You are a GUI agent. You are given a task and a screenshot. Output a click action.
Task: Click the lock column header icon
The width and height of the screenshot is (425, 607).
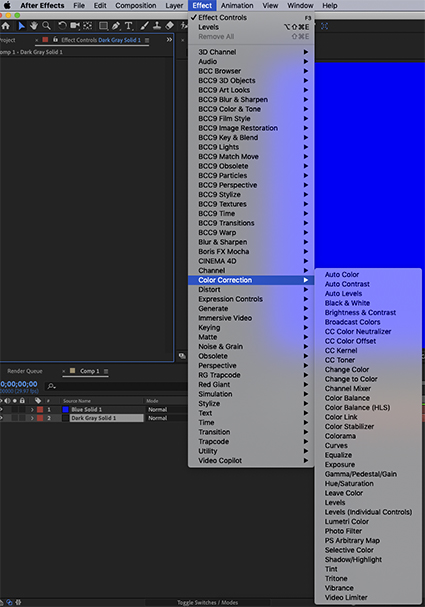pos(22,401)
